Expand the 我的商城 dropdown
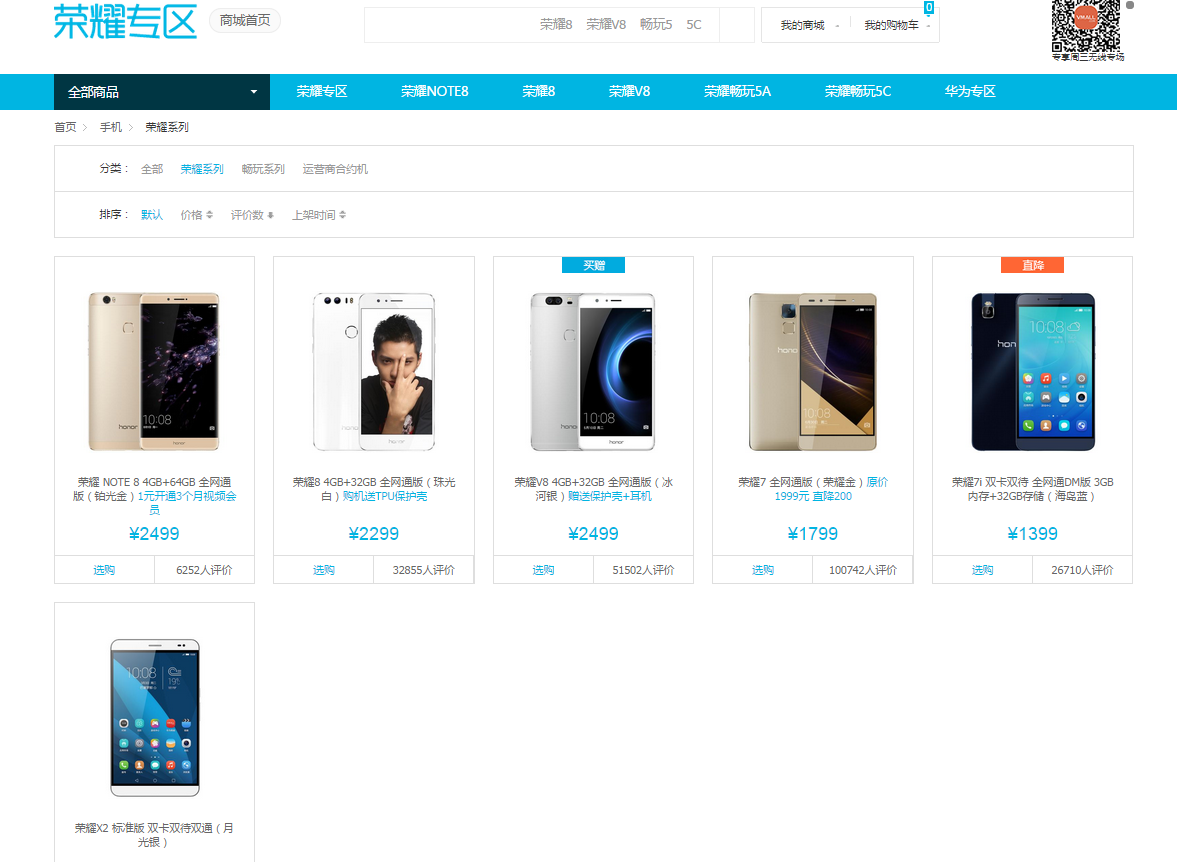The height and width of the screenshot is (862, 1177). 804,24
